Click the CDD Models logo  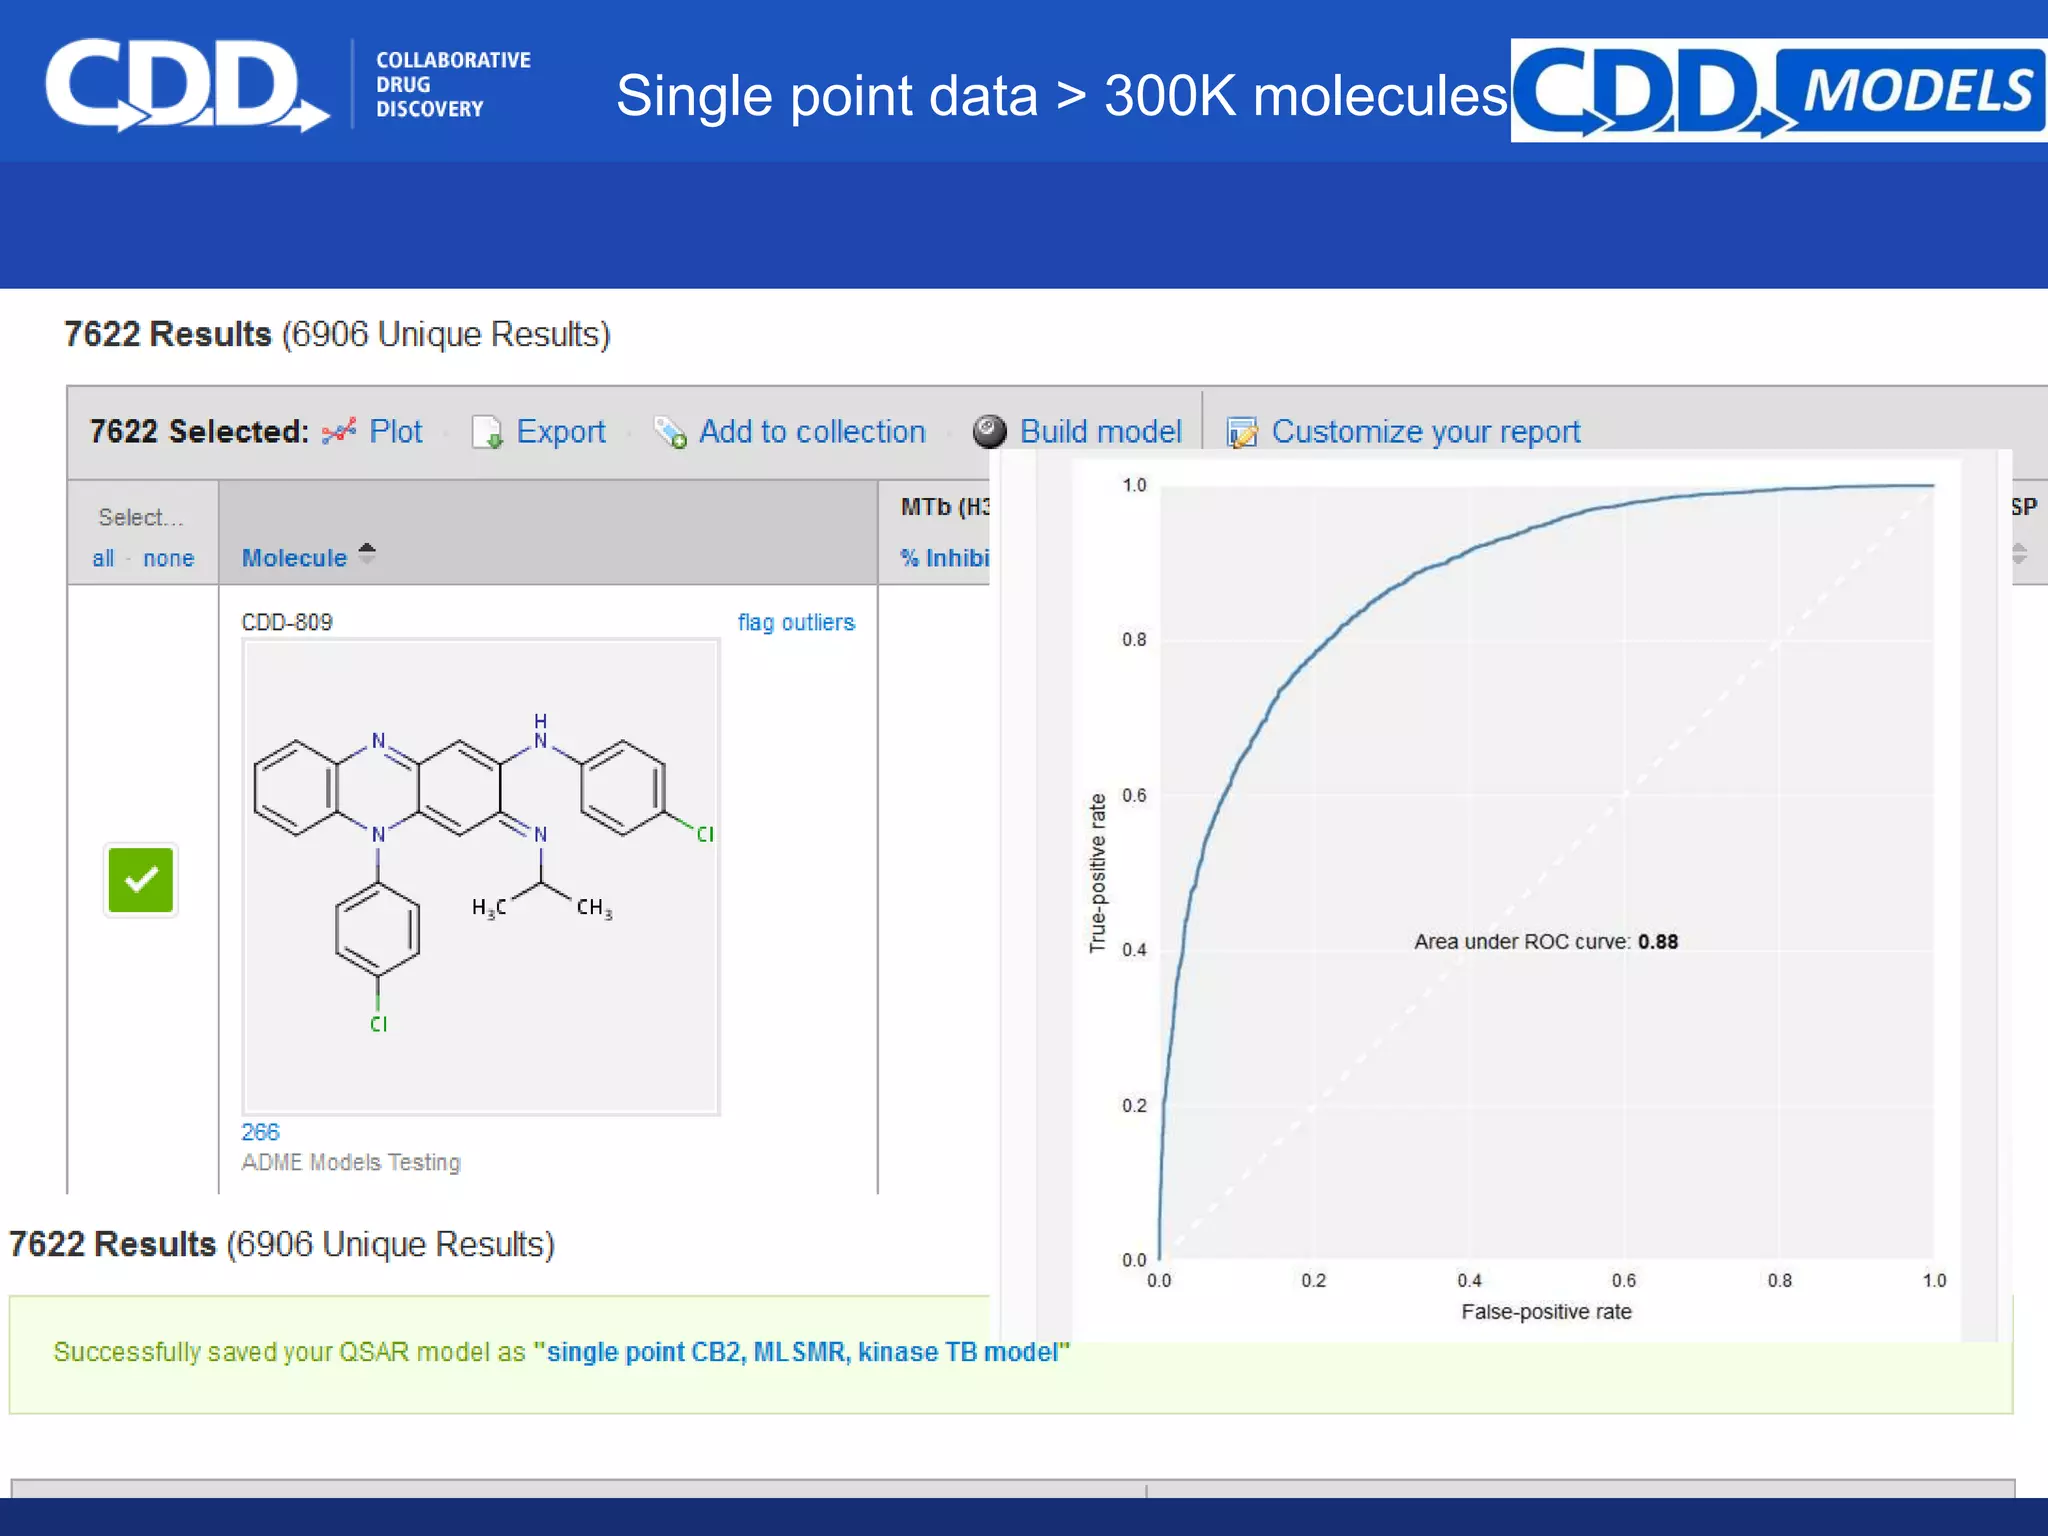point(1778,90)
